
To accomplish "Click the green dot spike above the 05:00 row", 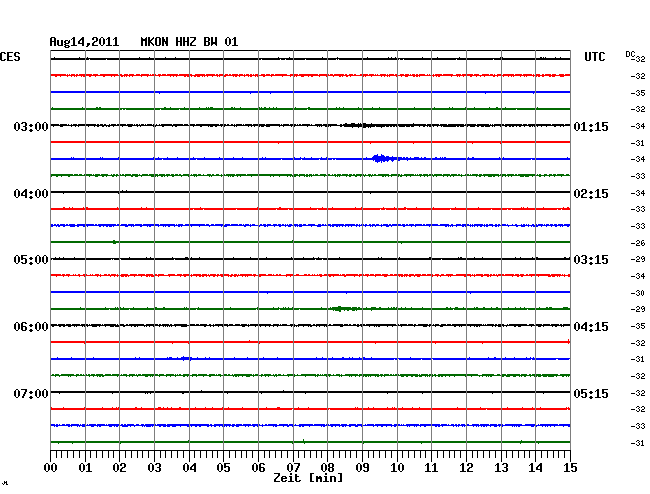I will [114, 242].
